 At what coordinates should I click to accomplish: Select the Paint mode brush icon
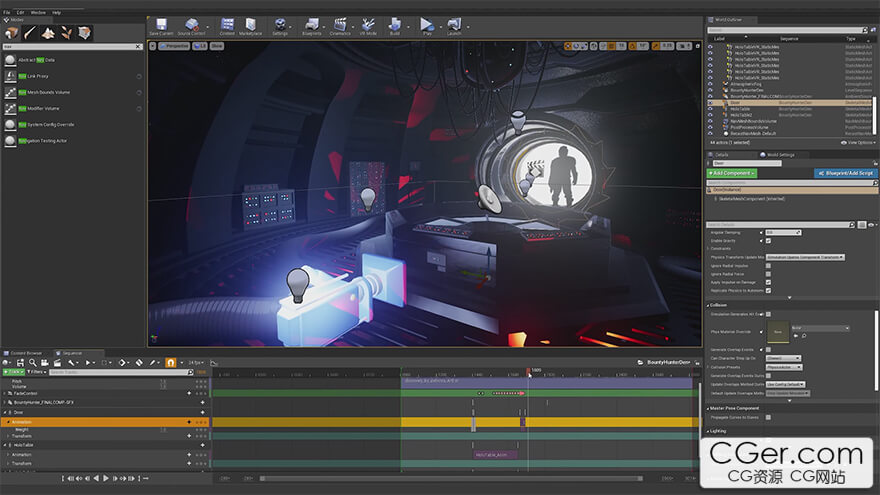tap(30, 33)
